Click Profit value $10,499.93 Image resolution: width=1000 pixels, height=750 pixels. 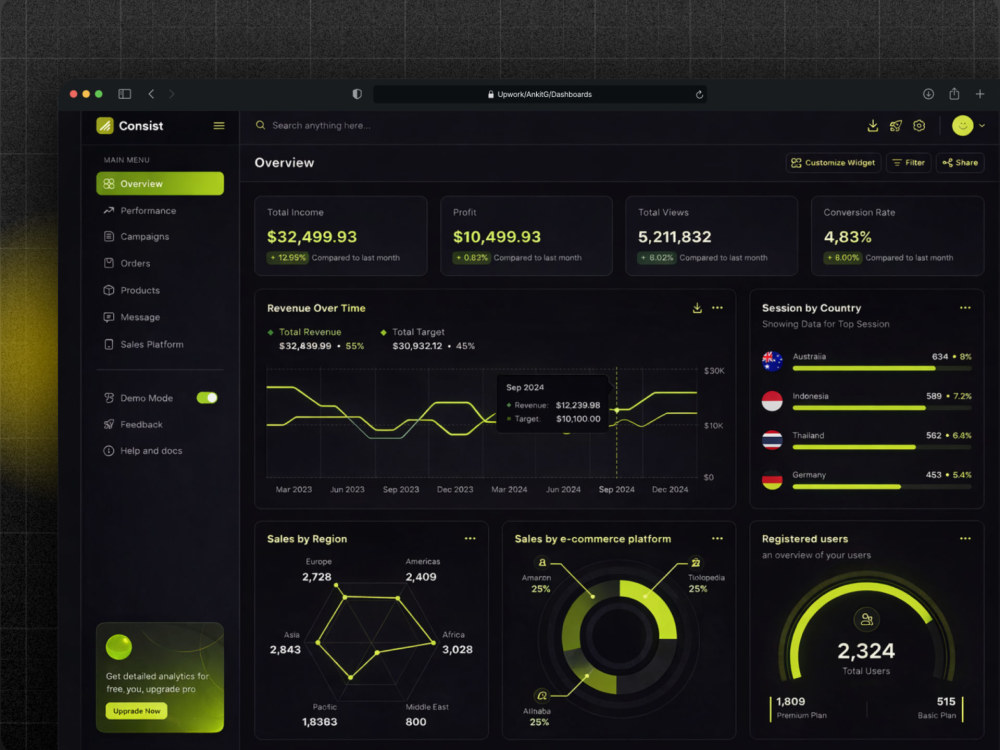pyautogui.click(x=497, y=237)
